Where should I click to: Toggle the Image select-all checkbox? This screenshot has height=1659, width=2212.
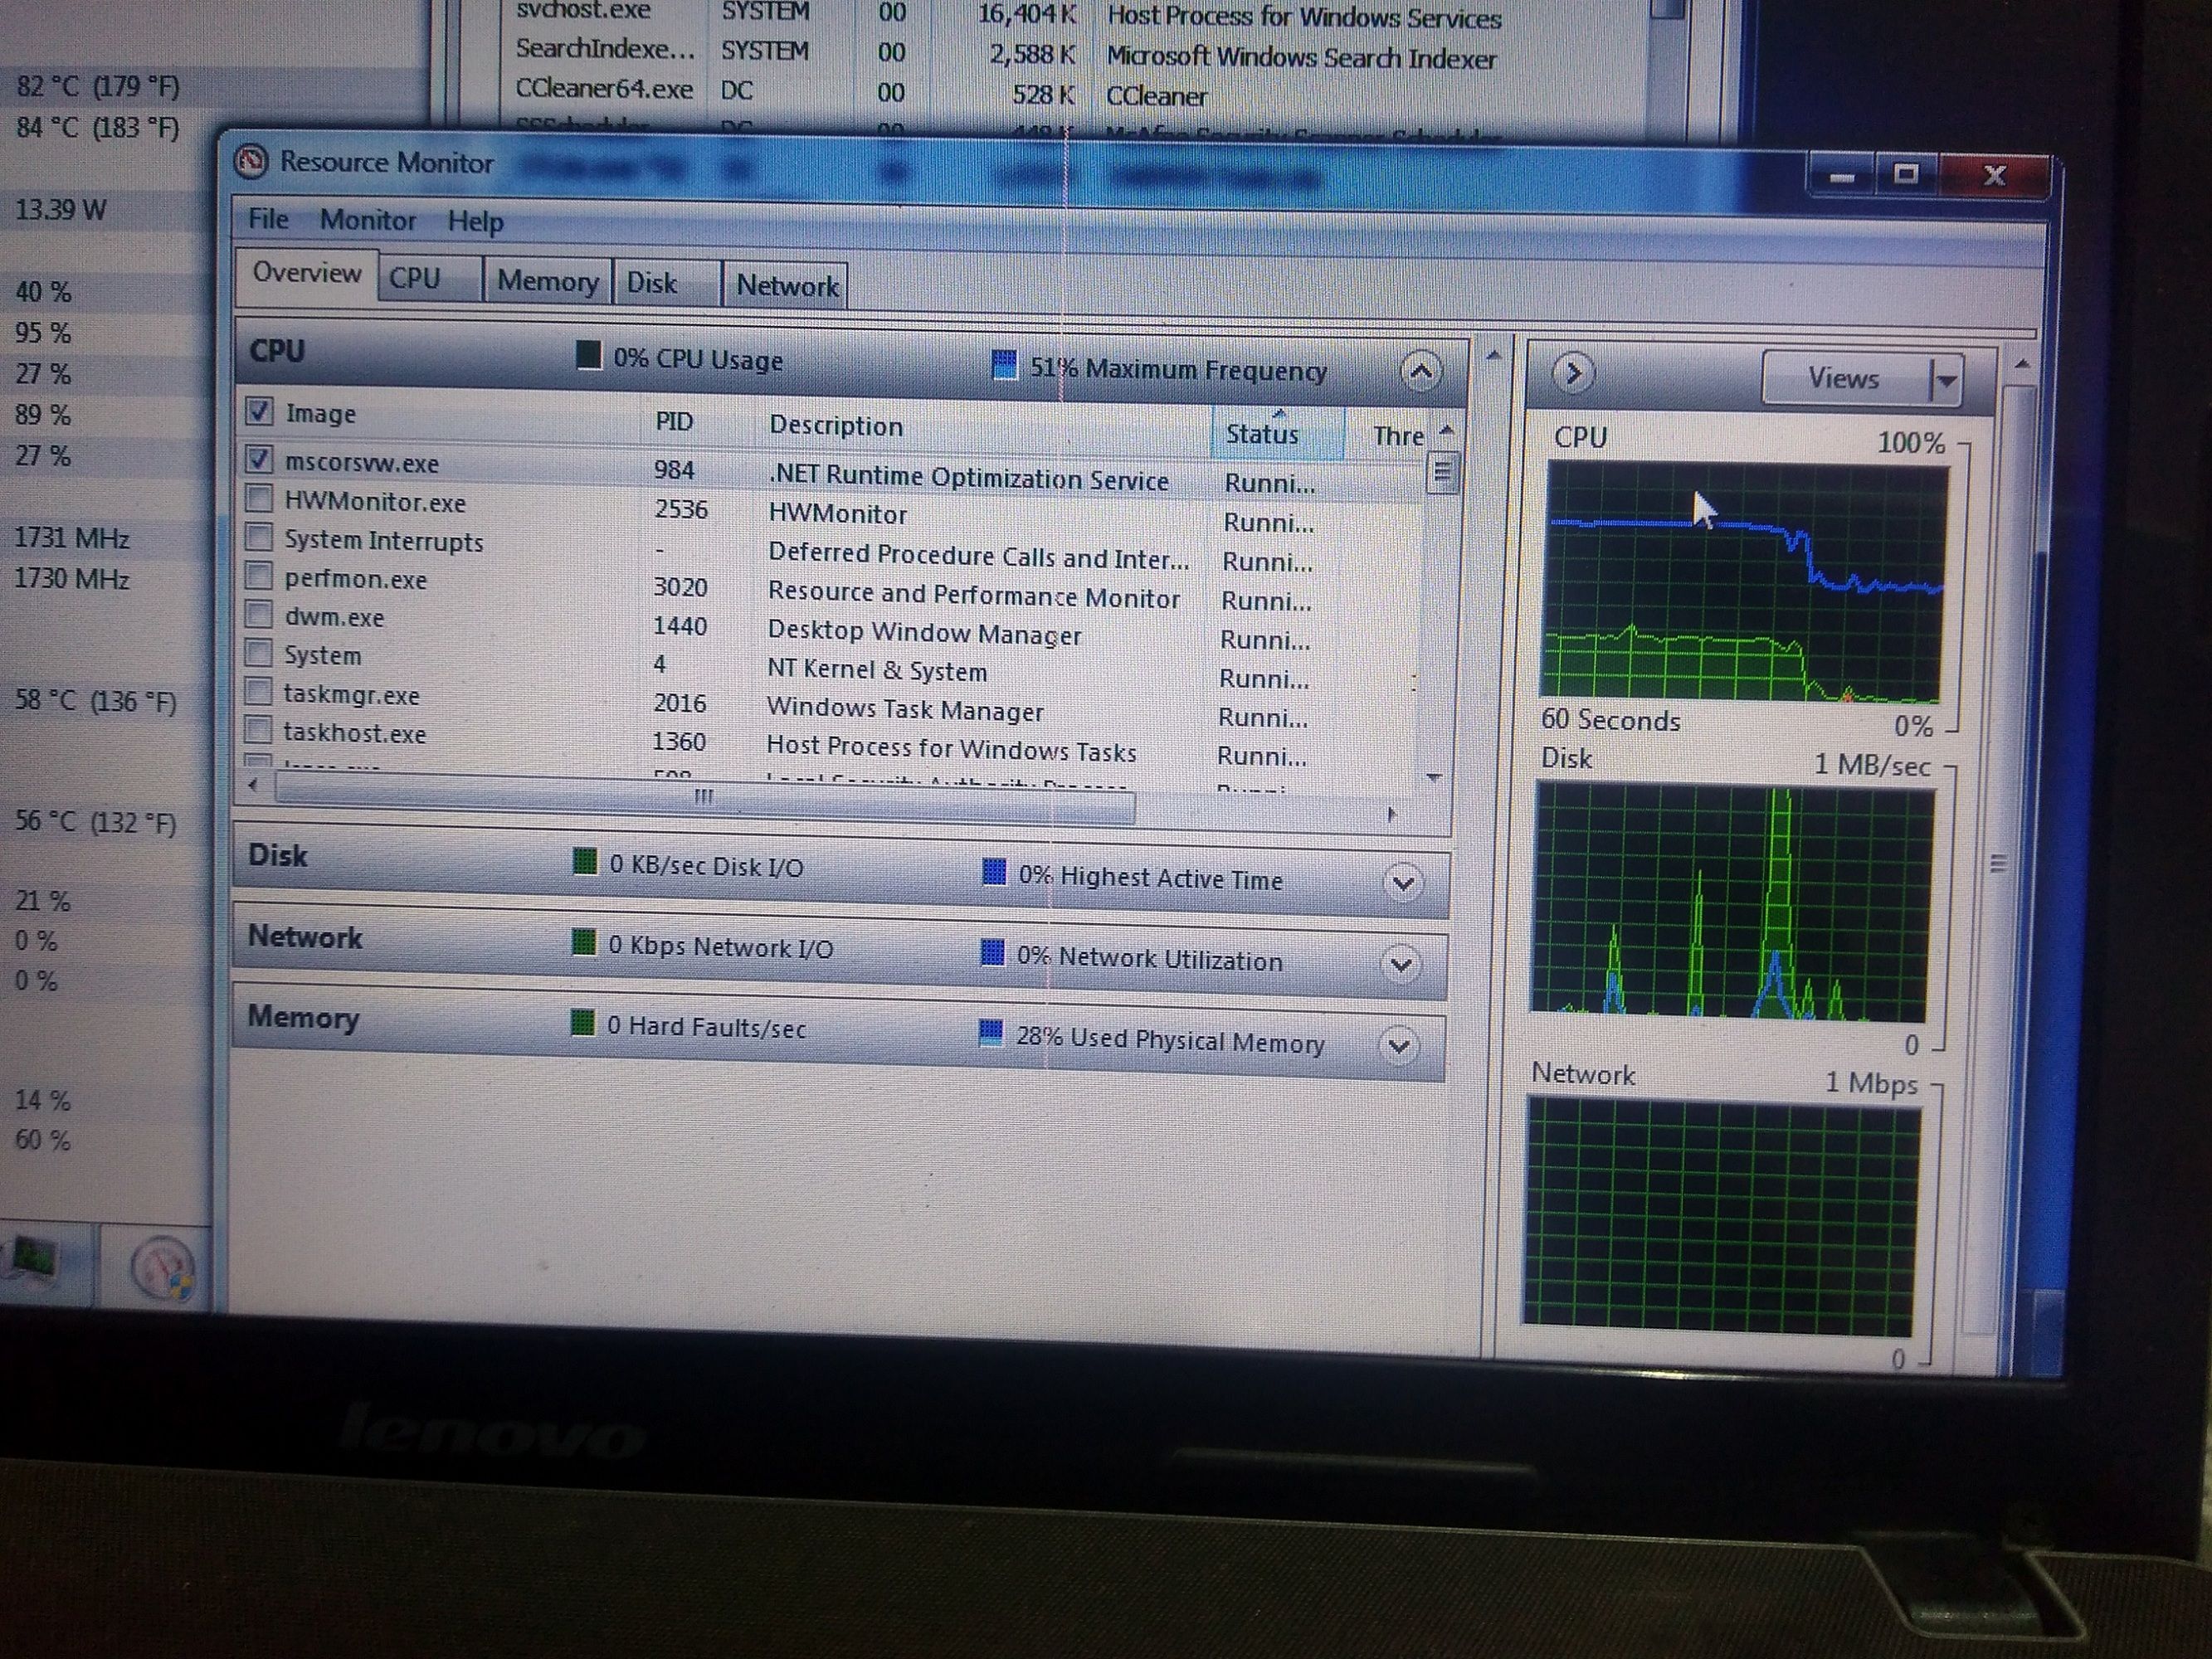(259, 411)
